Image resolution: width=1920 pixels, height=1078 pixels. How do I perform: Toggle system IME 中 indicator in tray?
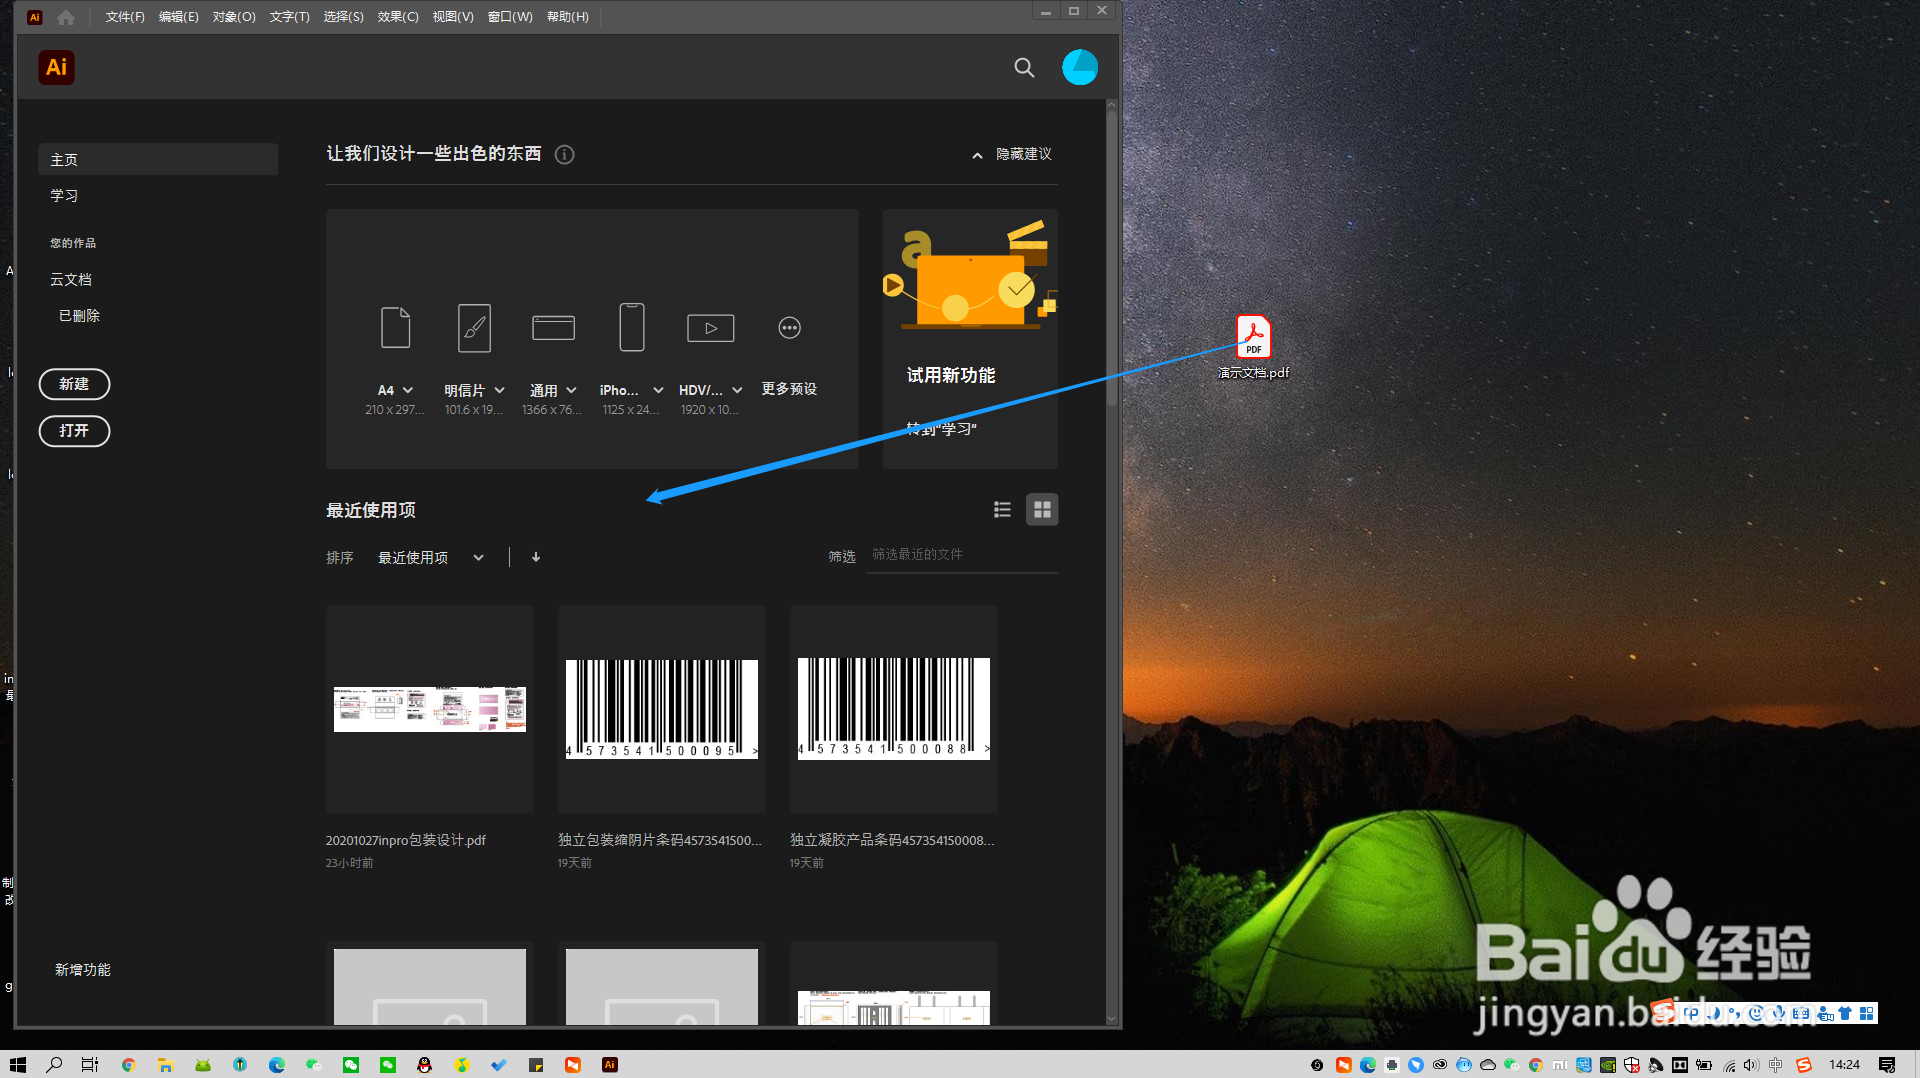[x=1776, y=1065]
